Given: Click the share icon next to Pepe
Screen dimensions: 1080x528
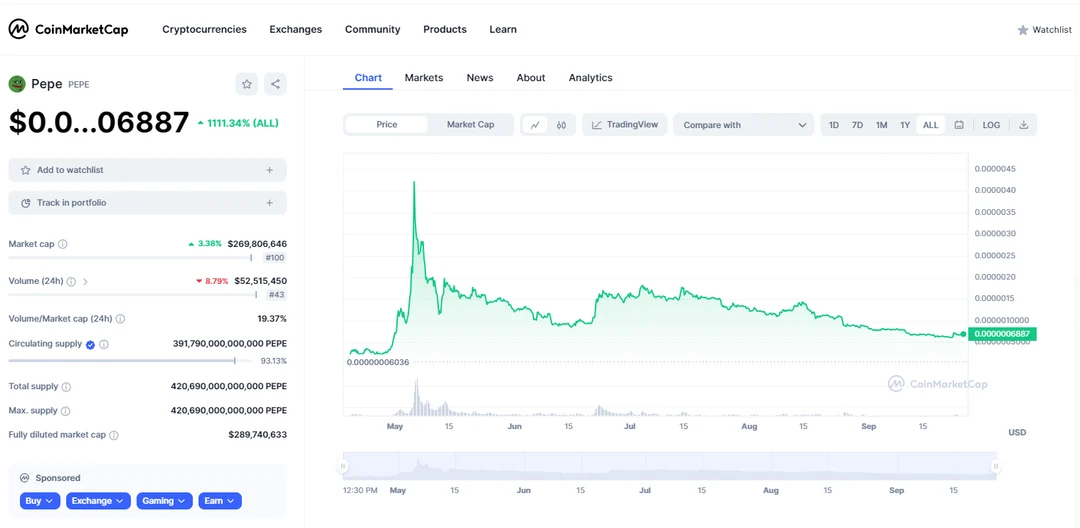Looking at the screenshot, I should click(x=275, y=84).
